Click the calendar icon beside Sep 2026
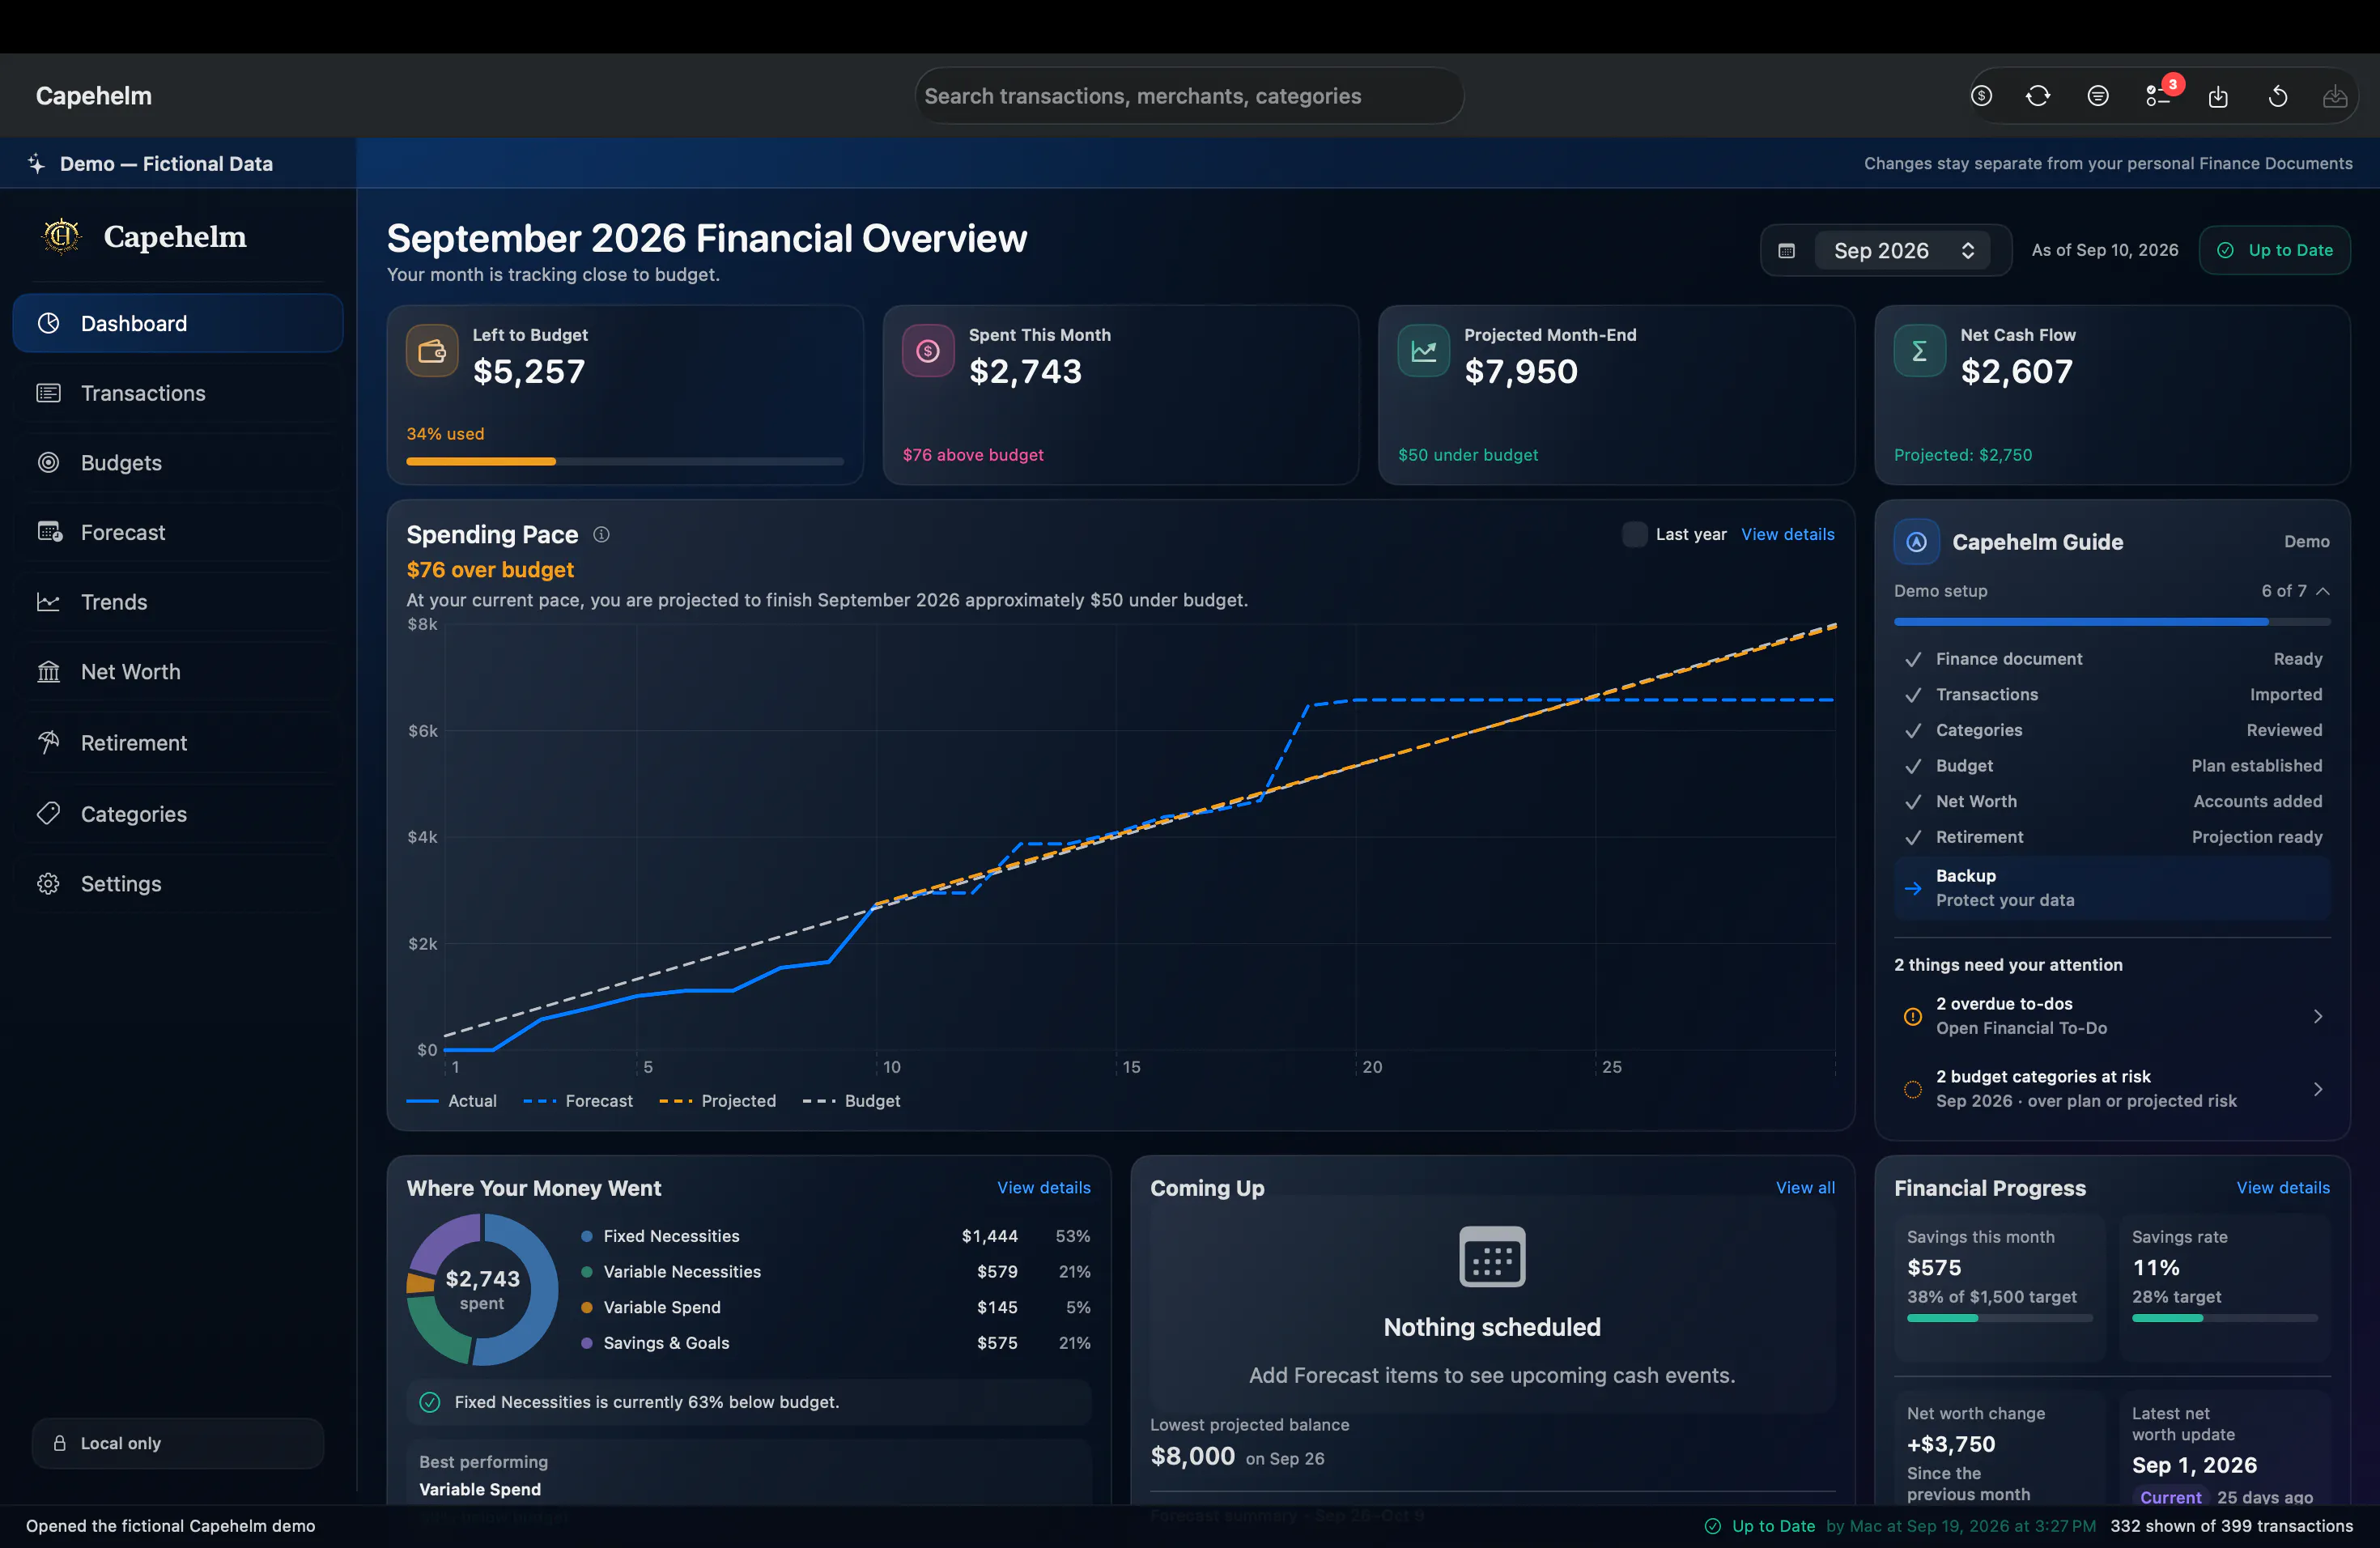This screenshot has width=2380, height=1548. [x=1787, y=251]
